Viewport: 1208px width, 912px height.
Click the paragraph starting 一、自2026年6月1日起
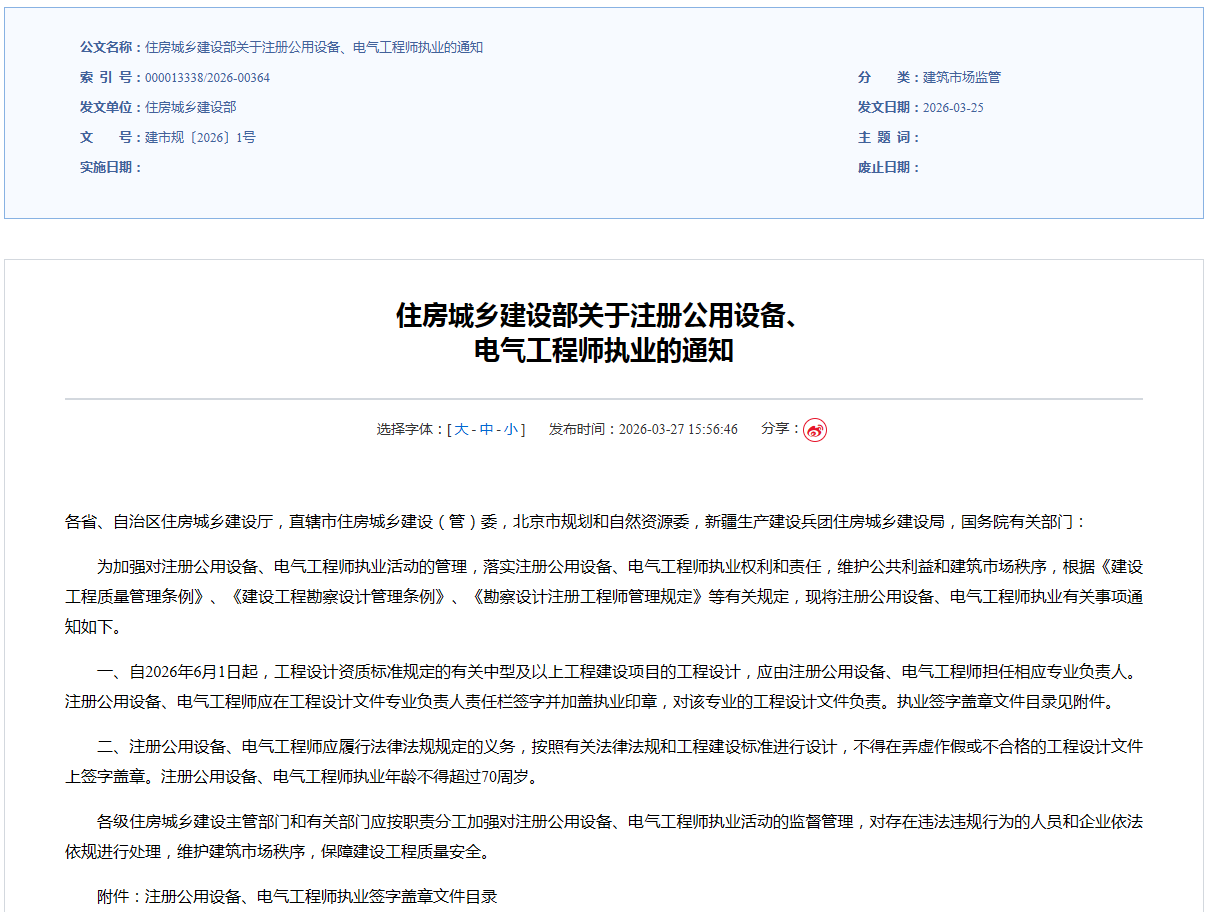pyautogui.click(x=603, y=686)
